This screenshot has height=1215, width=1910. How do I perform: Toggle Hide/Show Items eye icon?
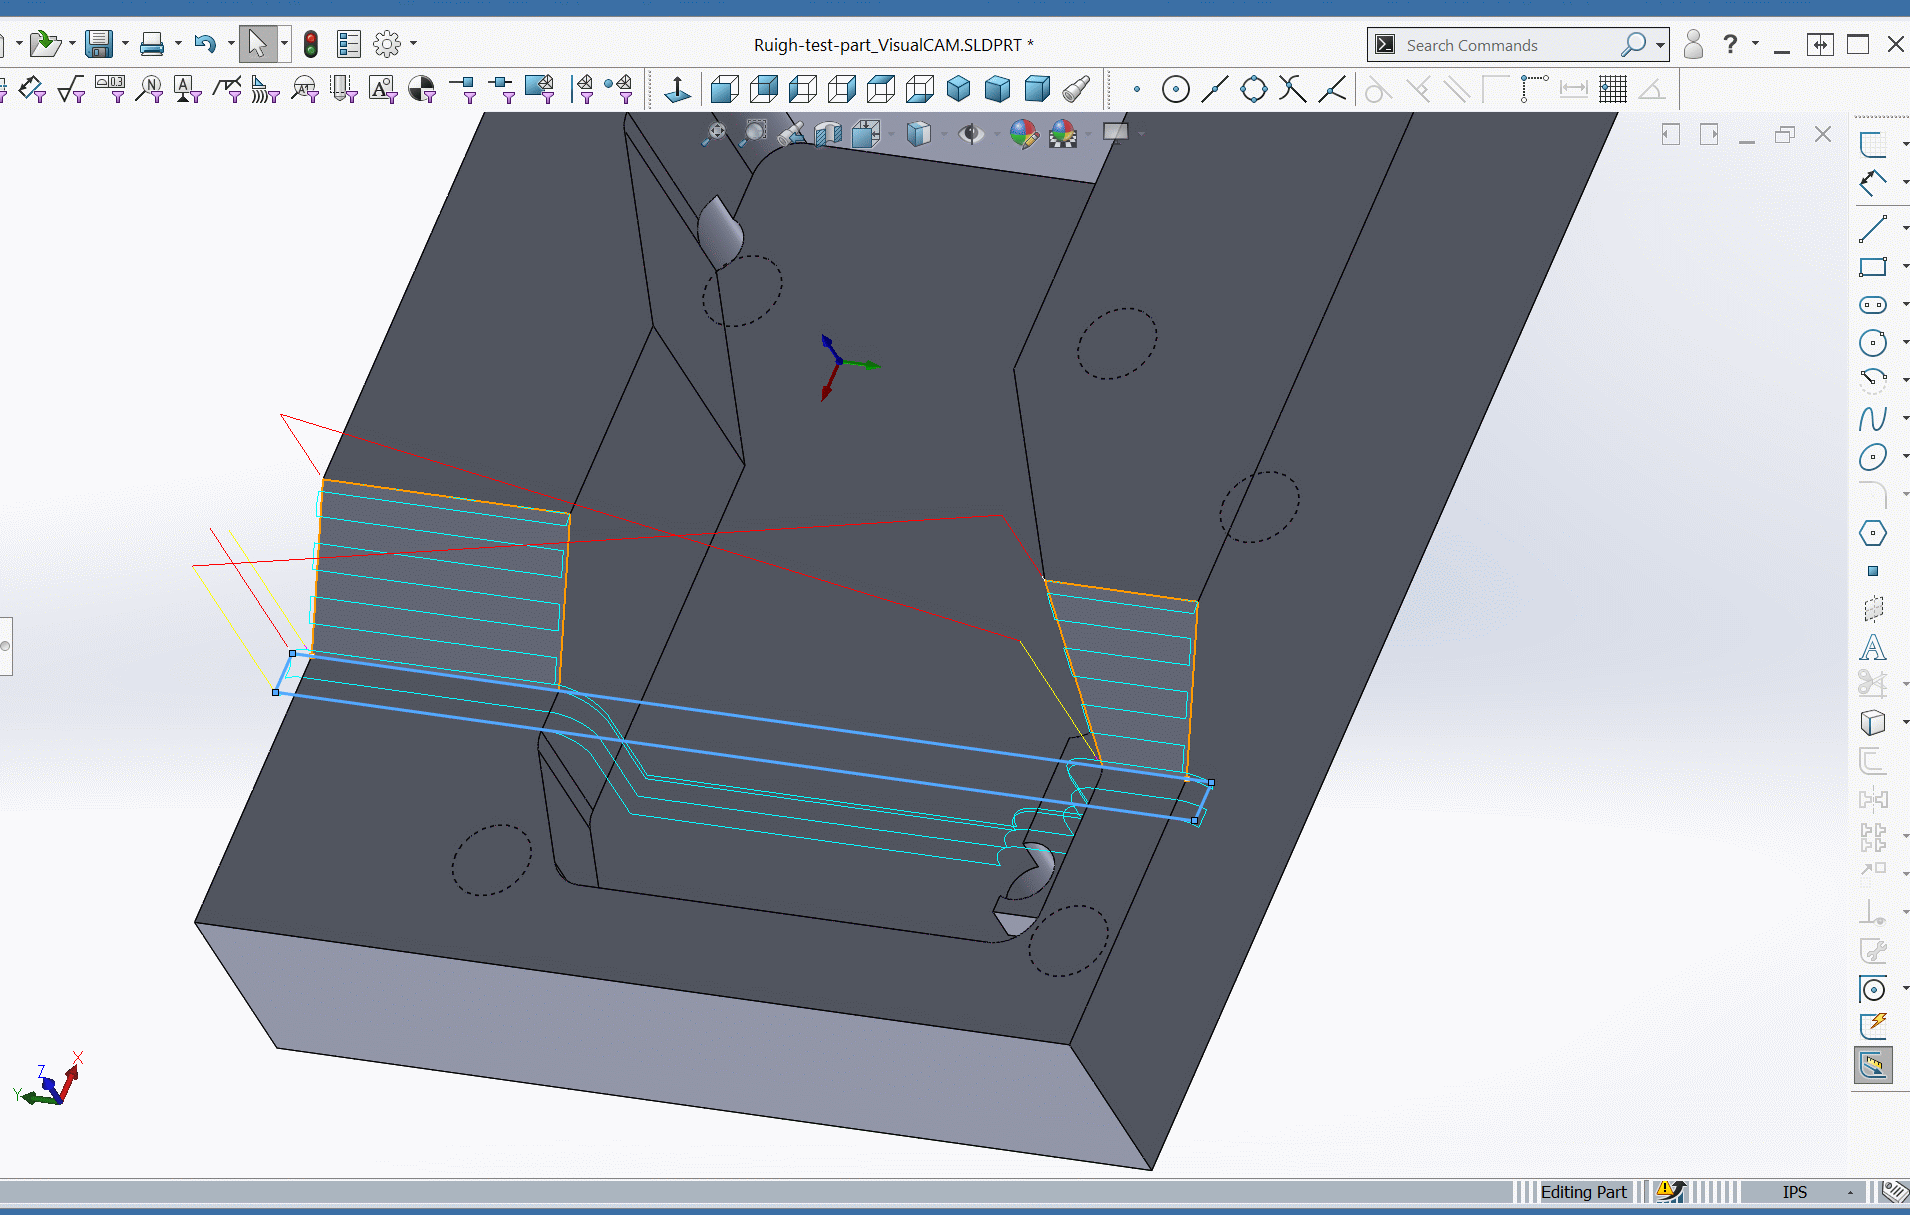coord(970,134)
